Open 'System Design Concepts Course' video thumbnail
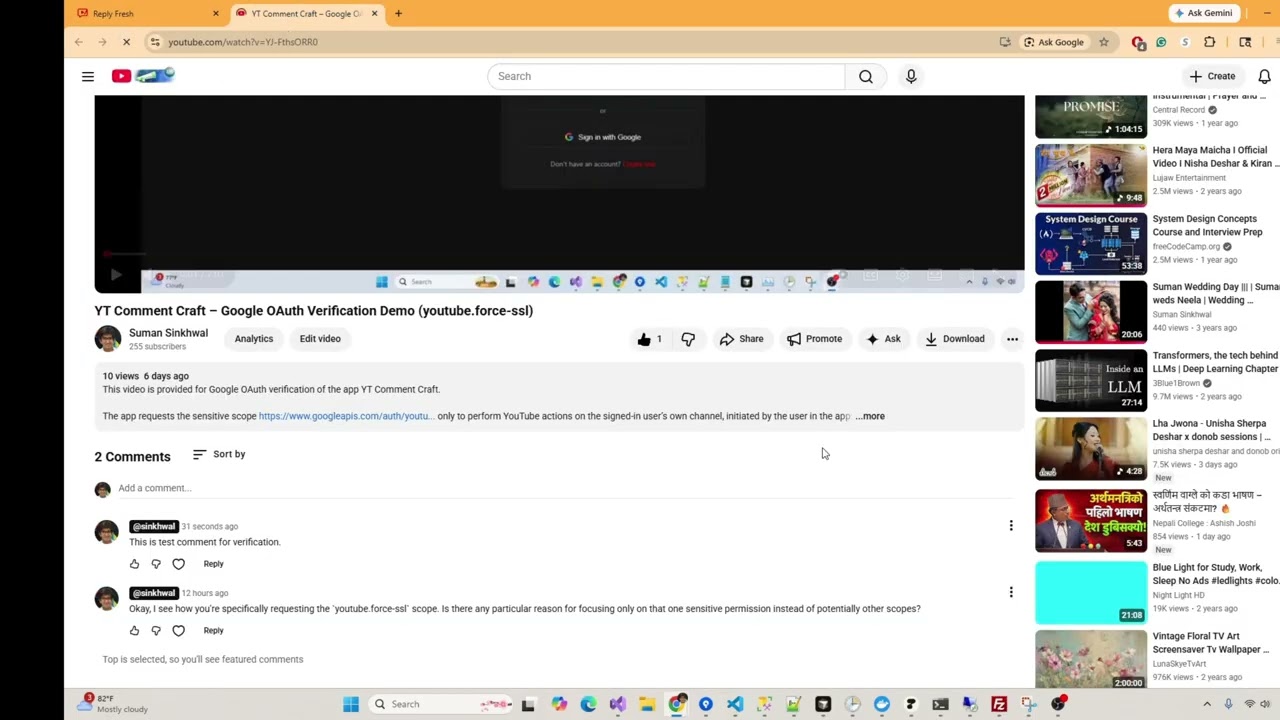The width and height of the screenshot is (1280, 720). point(1091,243)
